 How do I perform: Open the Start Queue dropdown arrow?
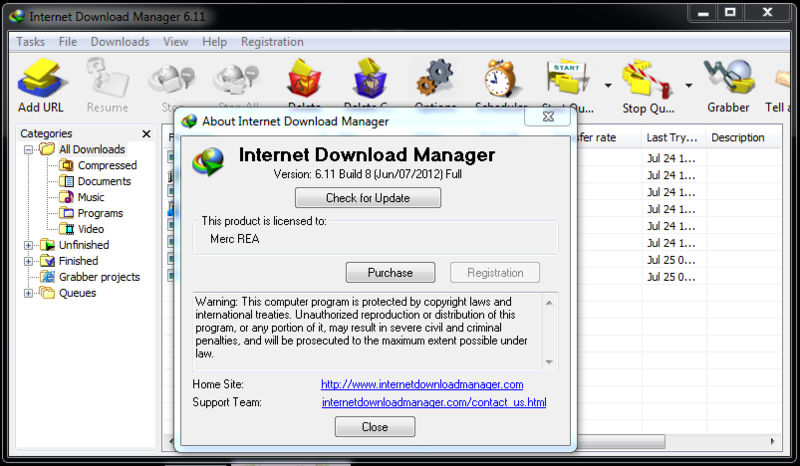pos(608,85)
